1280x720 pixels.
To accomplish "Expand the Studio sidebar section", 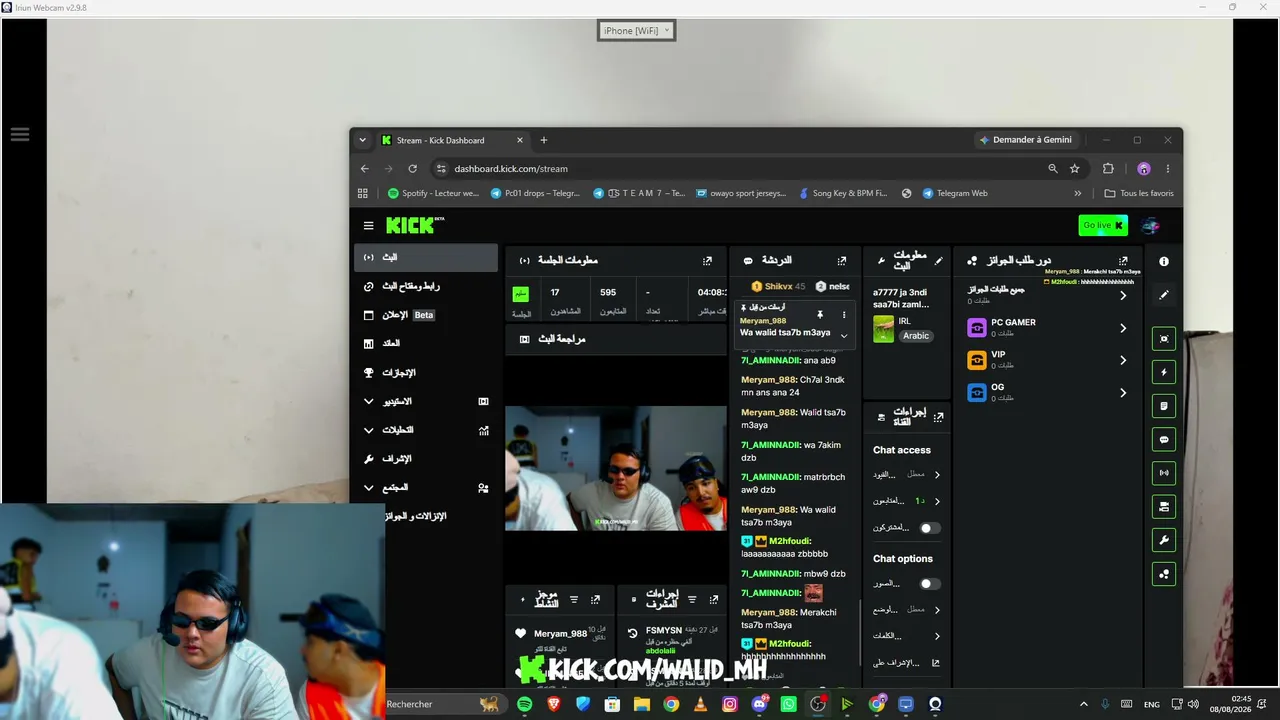I will click(x=425, y=401).
